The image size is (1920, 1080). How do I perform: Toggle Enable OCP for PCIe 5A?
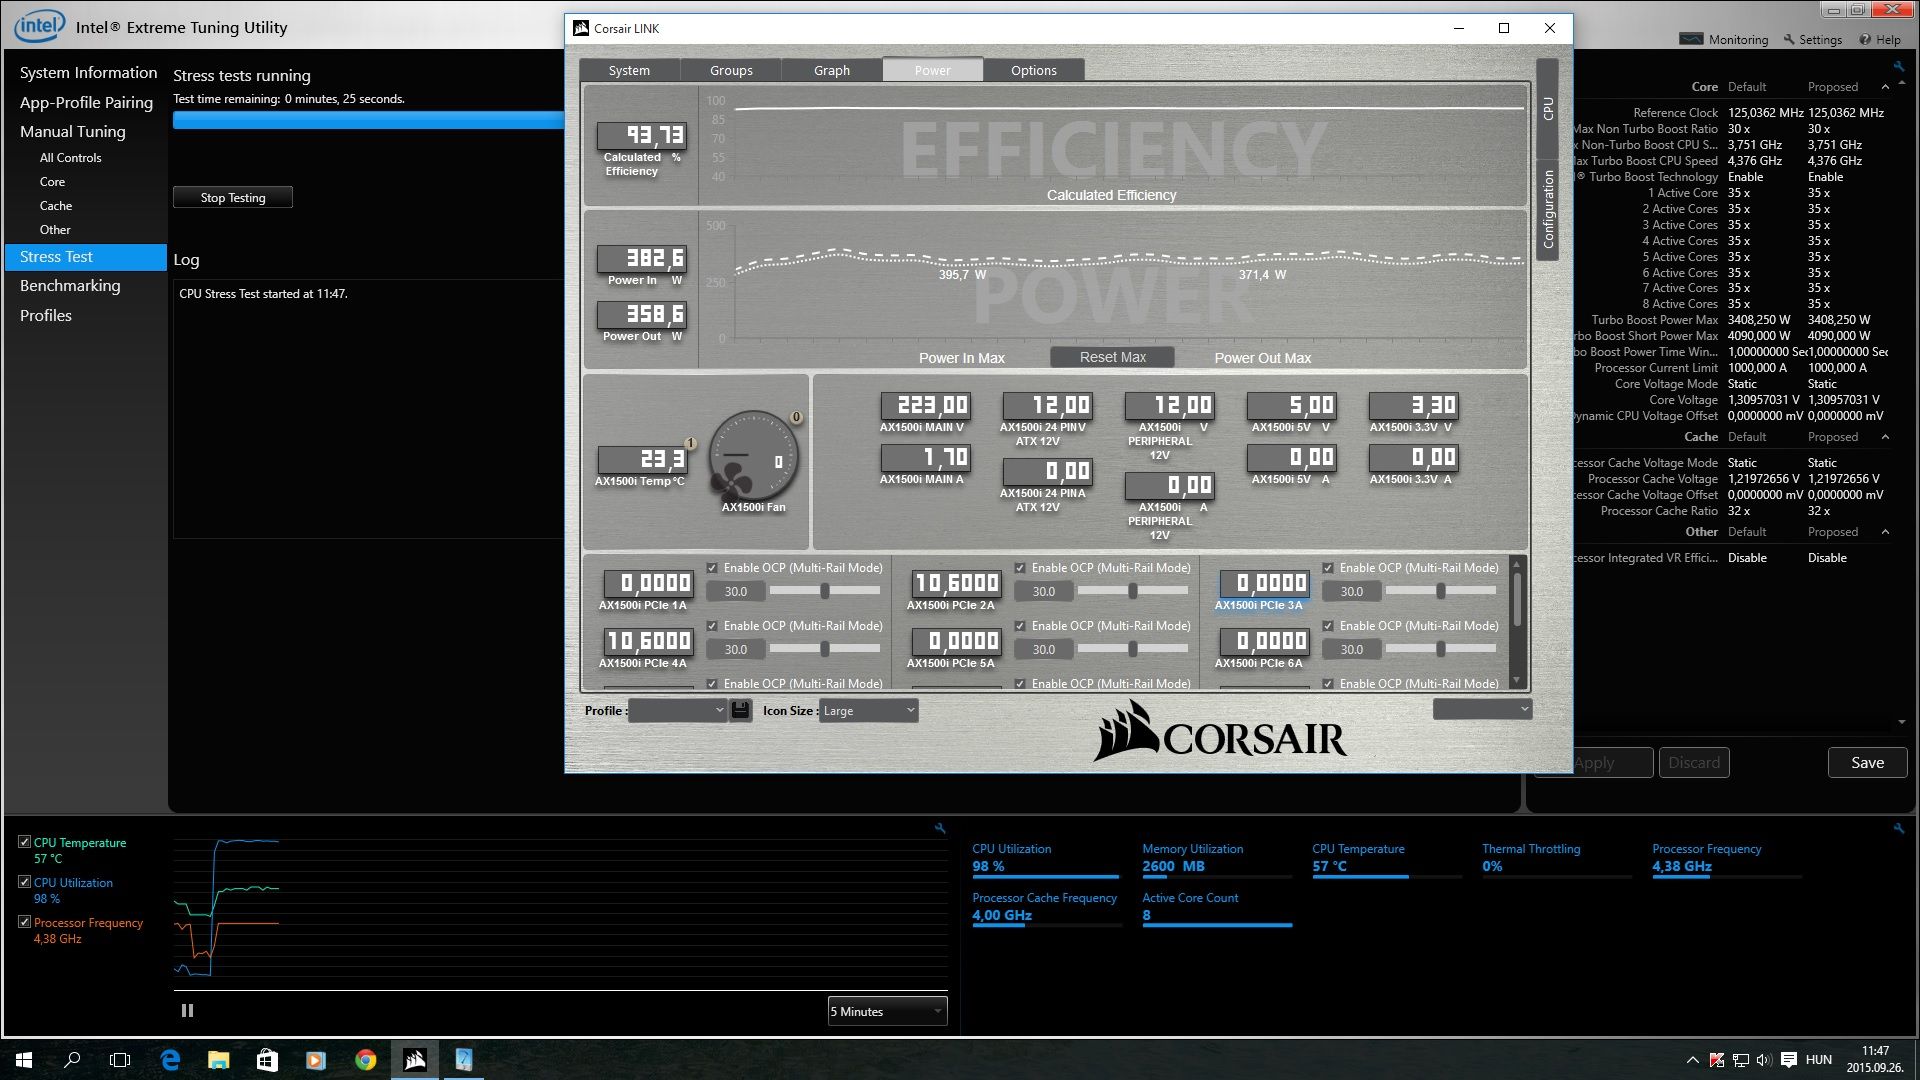pos(1020,626)
